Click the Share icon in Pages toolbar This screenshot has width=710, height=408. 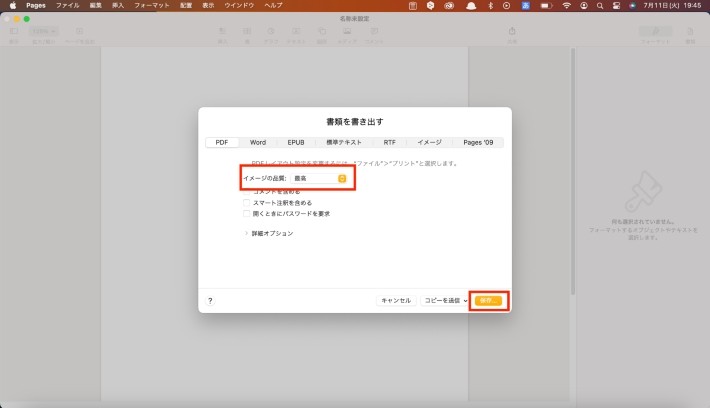coord(512,31)
